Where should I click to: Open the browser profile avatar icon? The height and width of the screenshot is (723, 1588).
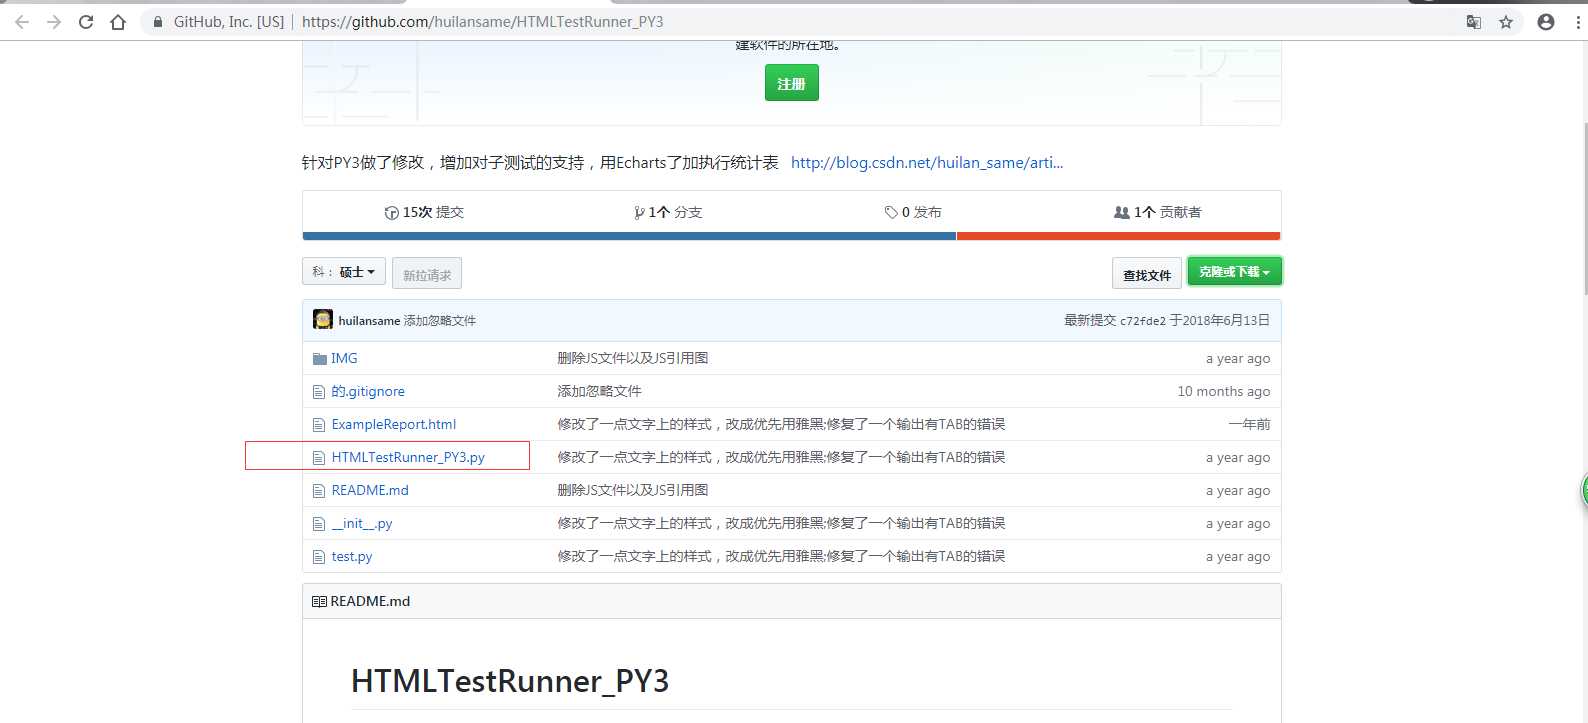pos(1546,22)
